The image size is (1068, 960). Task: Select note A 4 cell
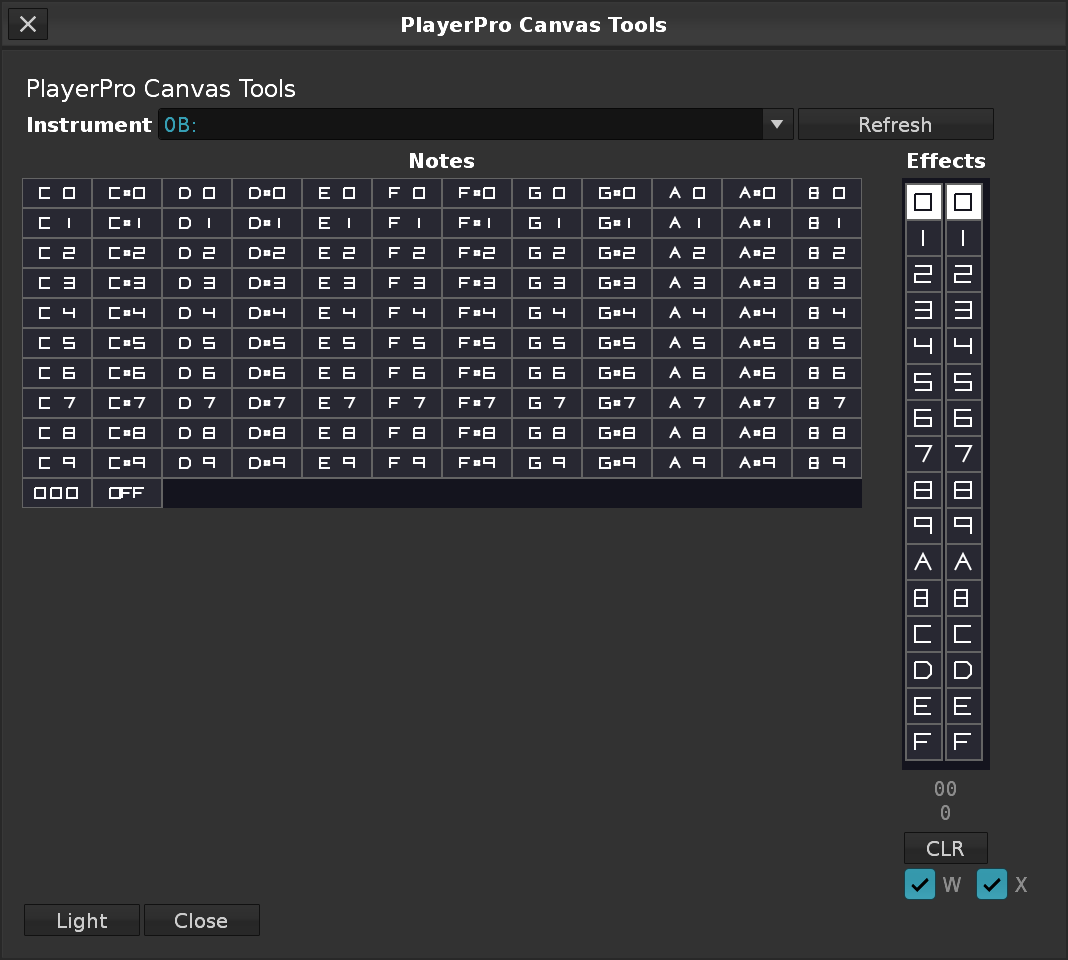point(688,313)
